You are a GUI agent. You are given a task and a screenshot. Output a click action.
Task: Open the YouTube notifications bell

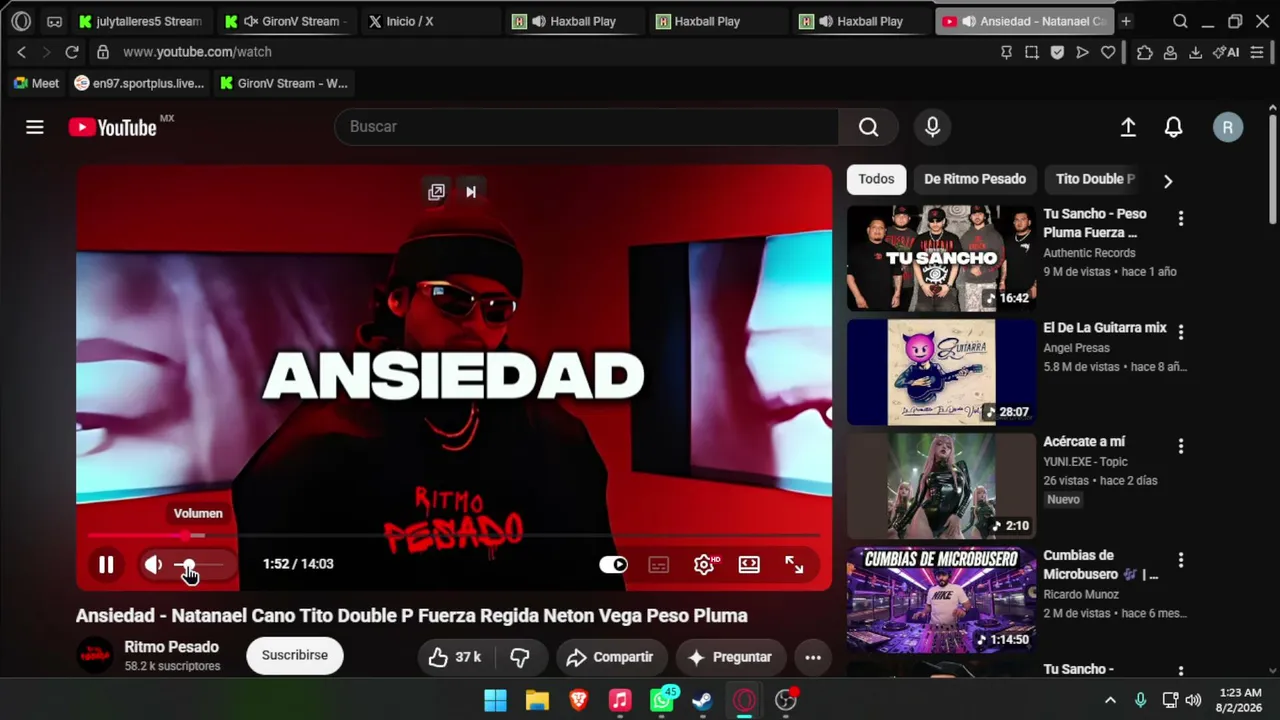[x=1174, y=127]
